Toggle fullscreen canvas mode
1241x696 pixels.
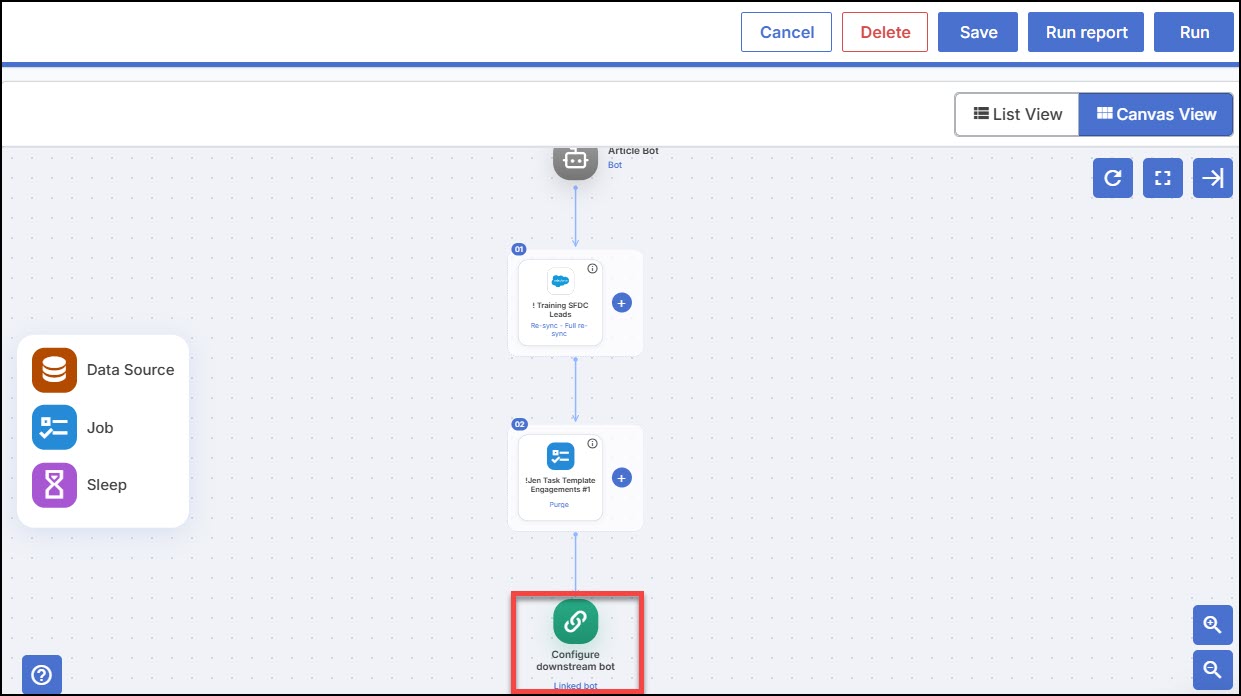pyautogui.click(x=1162, y=178)
